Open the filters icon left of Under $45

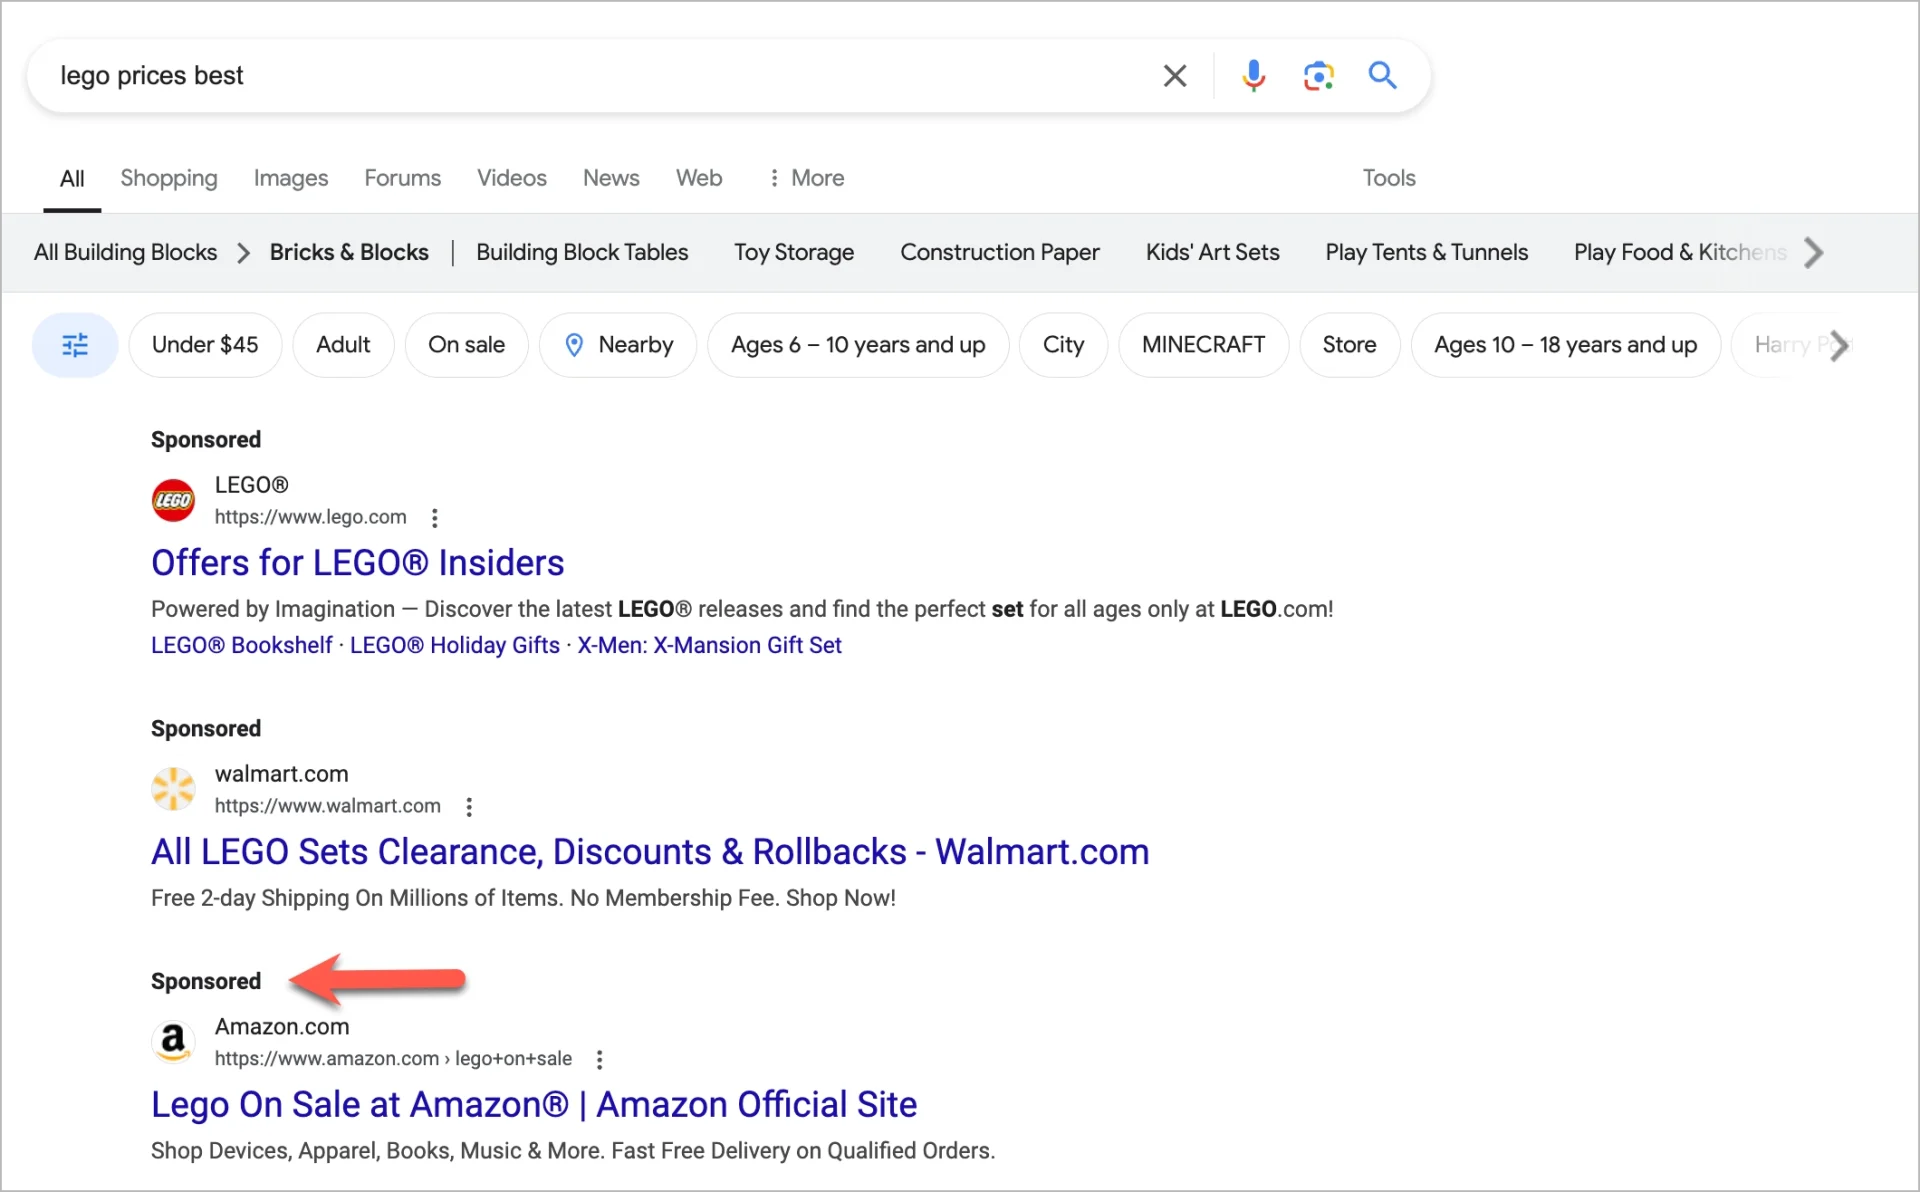point(74,345)
